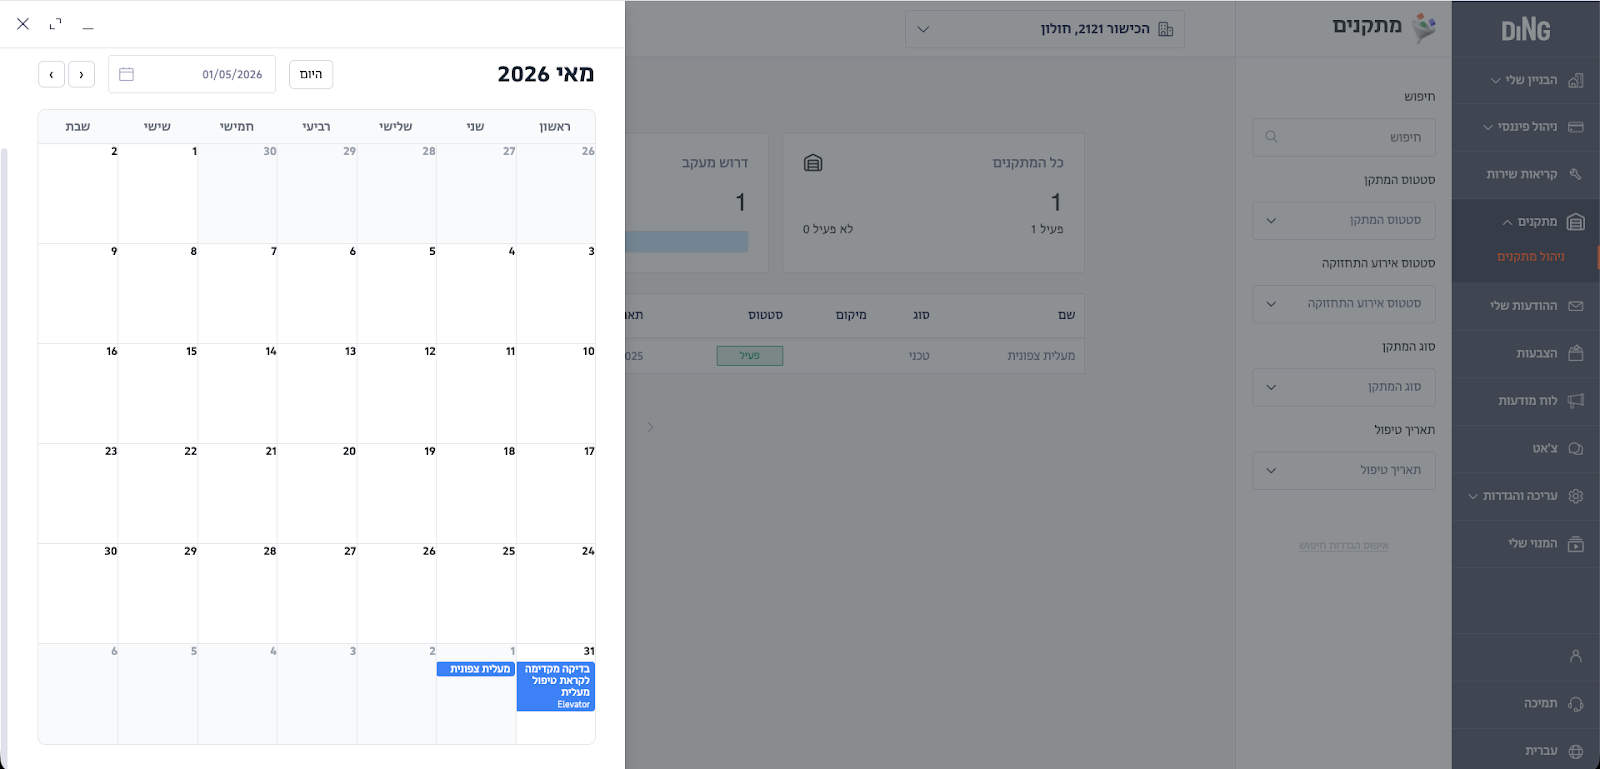The height and width of the screenshot is (769, 1600).
Task: Open the facility management menu item
Action: 1530,257
